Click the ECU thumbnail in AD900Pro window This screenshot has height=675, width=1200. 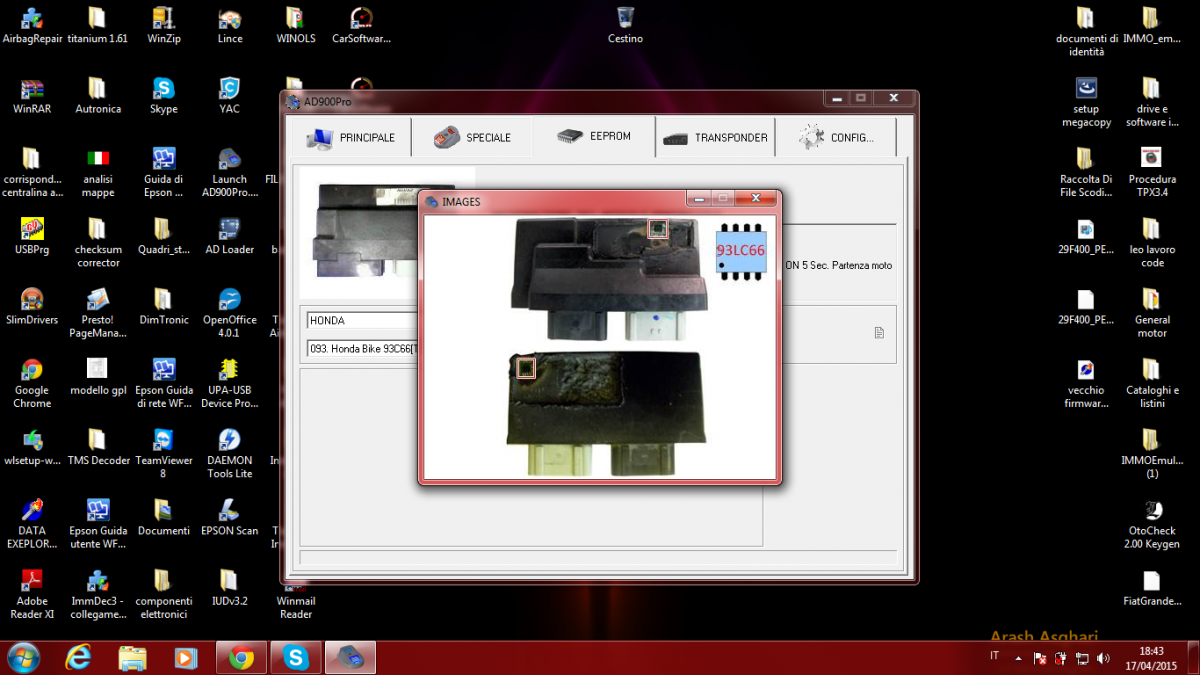[360, 235]
